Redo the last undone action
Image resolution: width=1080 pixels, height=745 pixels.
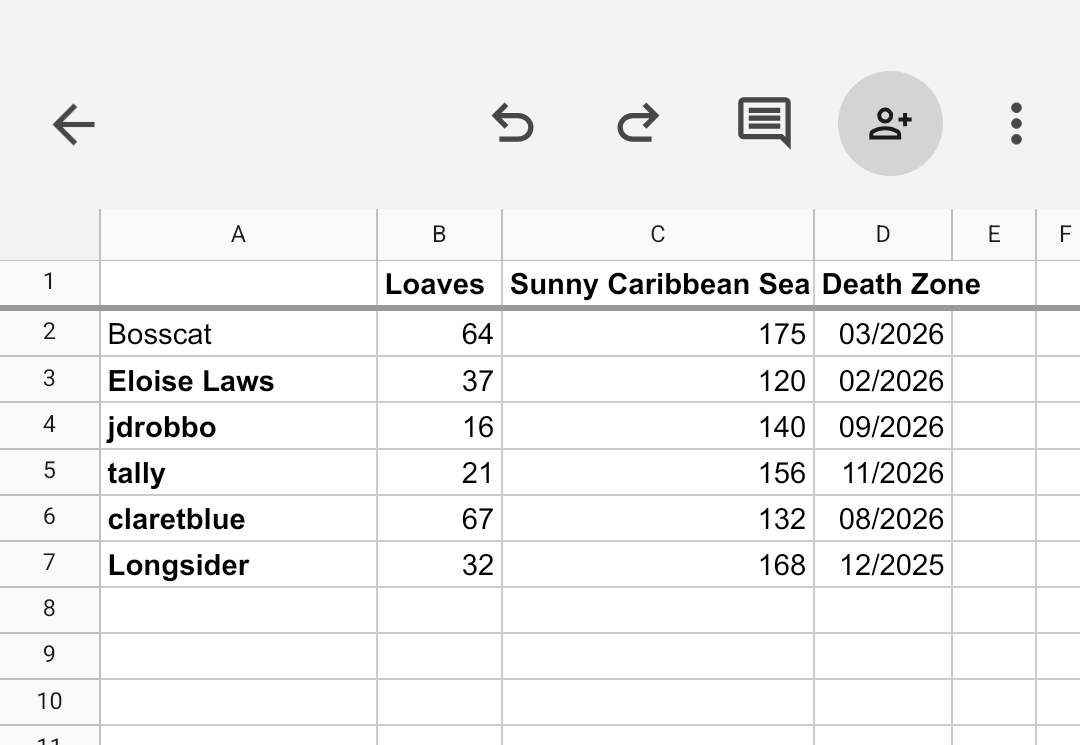pos(638,124)
